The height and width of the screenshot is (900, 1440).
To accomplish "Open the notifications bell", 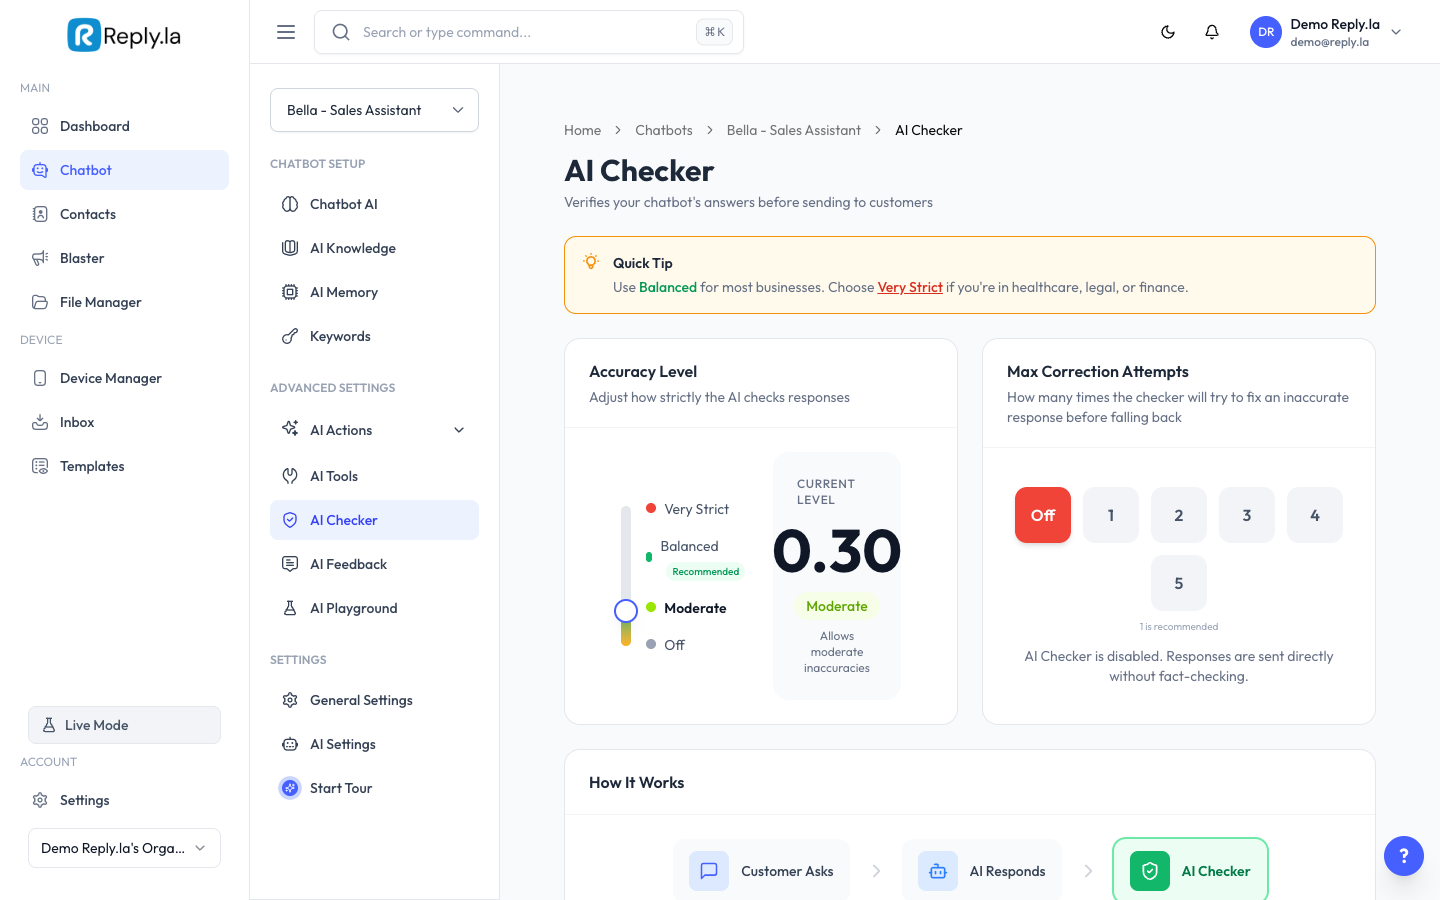I will (x=1212, y=32).
